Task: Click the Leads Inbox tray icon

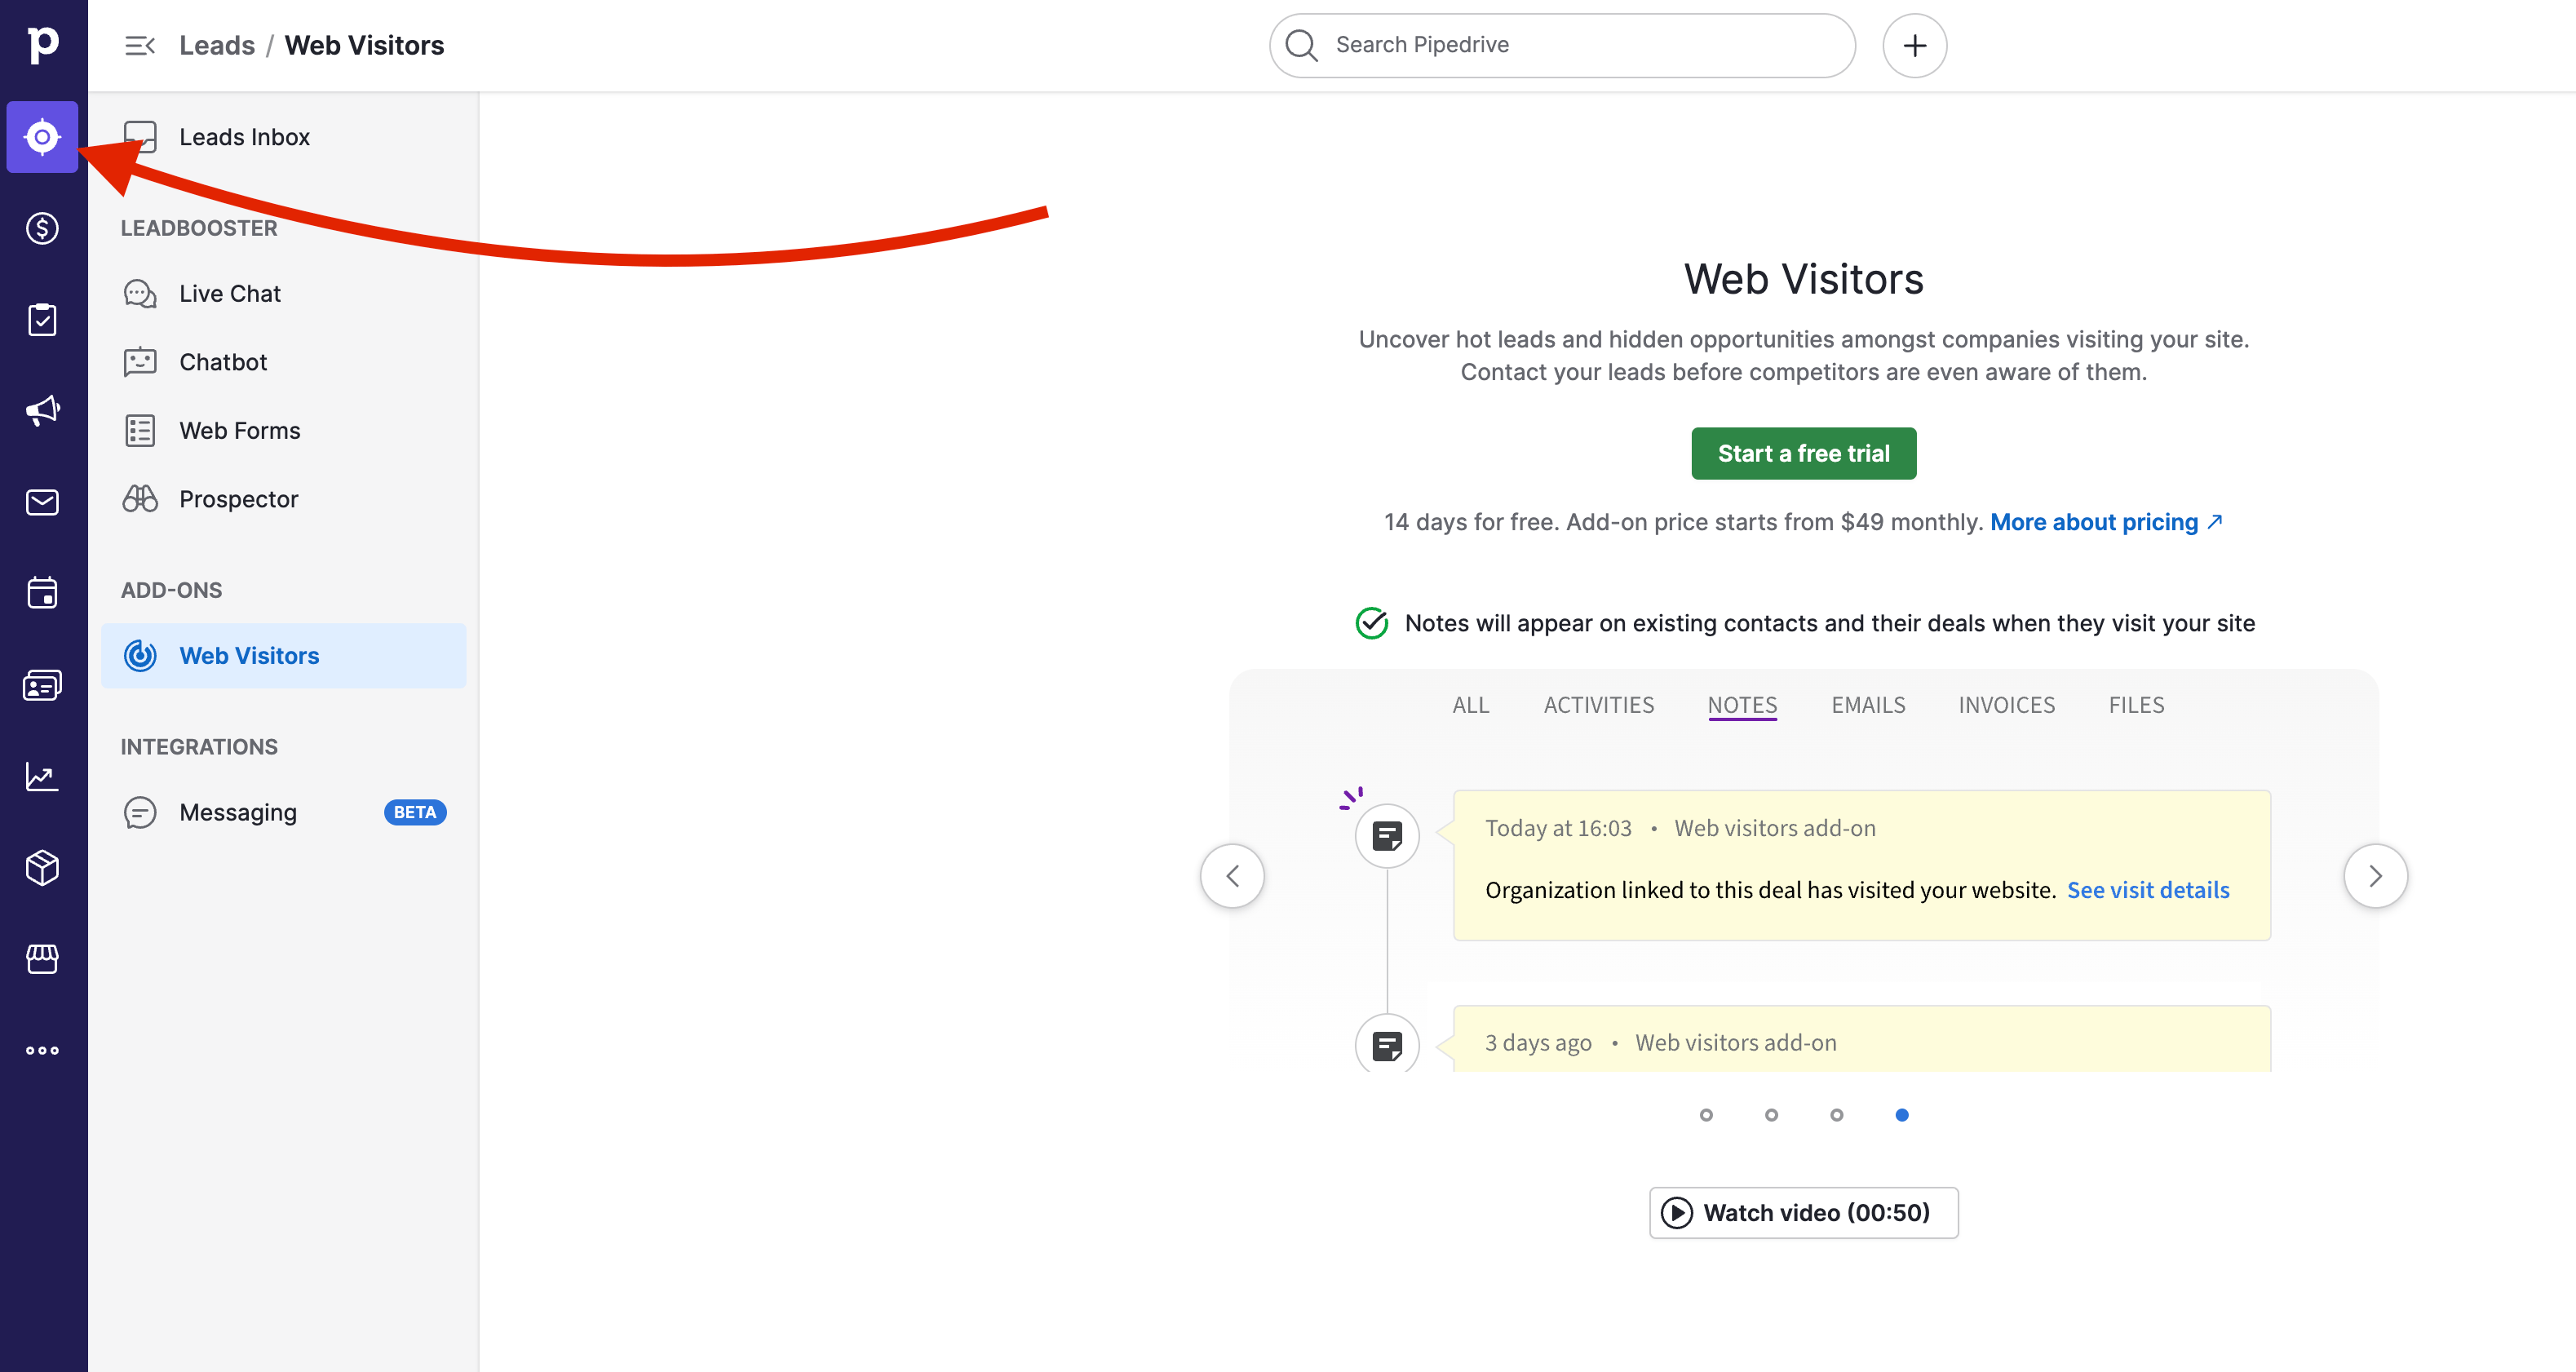Action: pos(140,137)
